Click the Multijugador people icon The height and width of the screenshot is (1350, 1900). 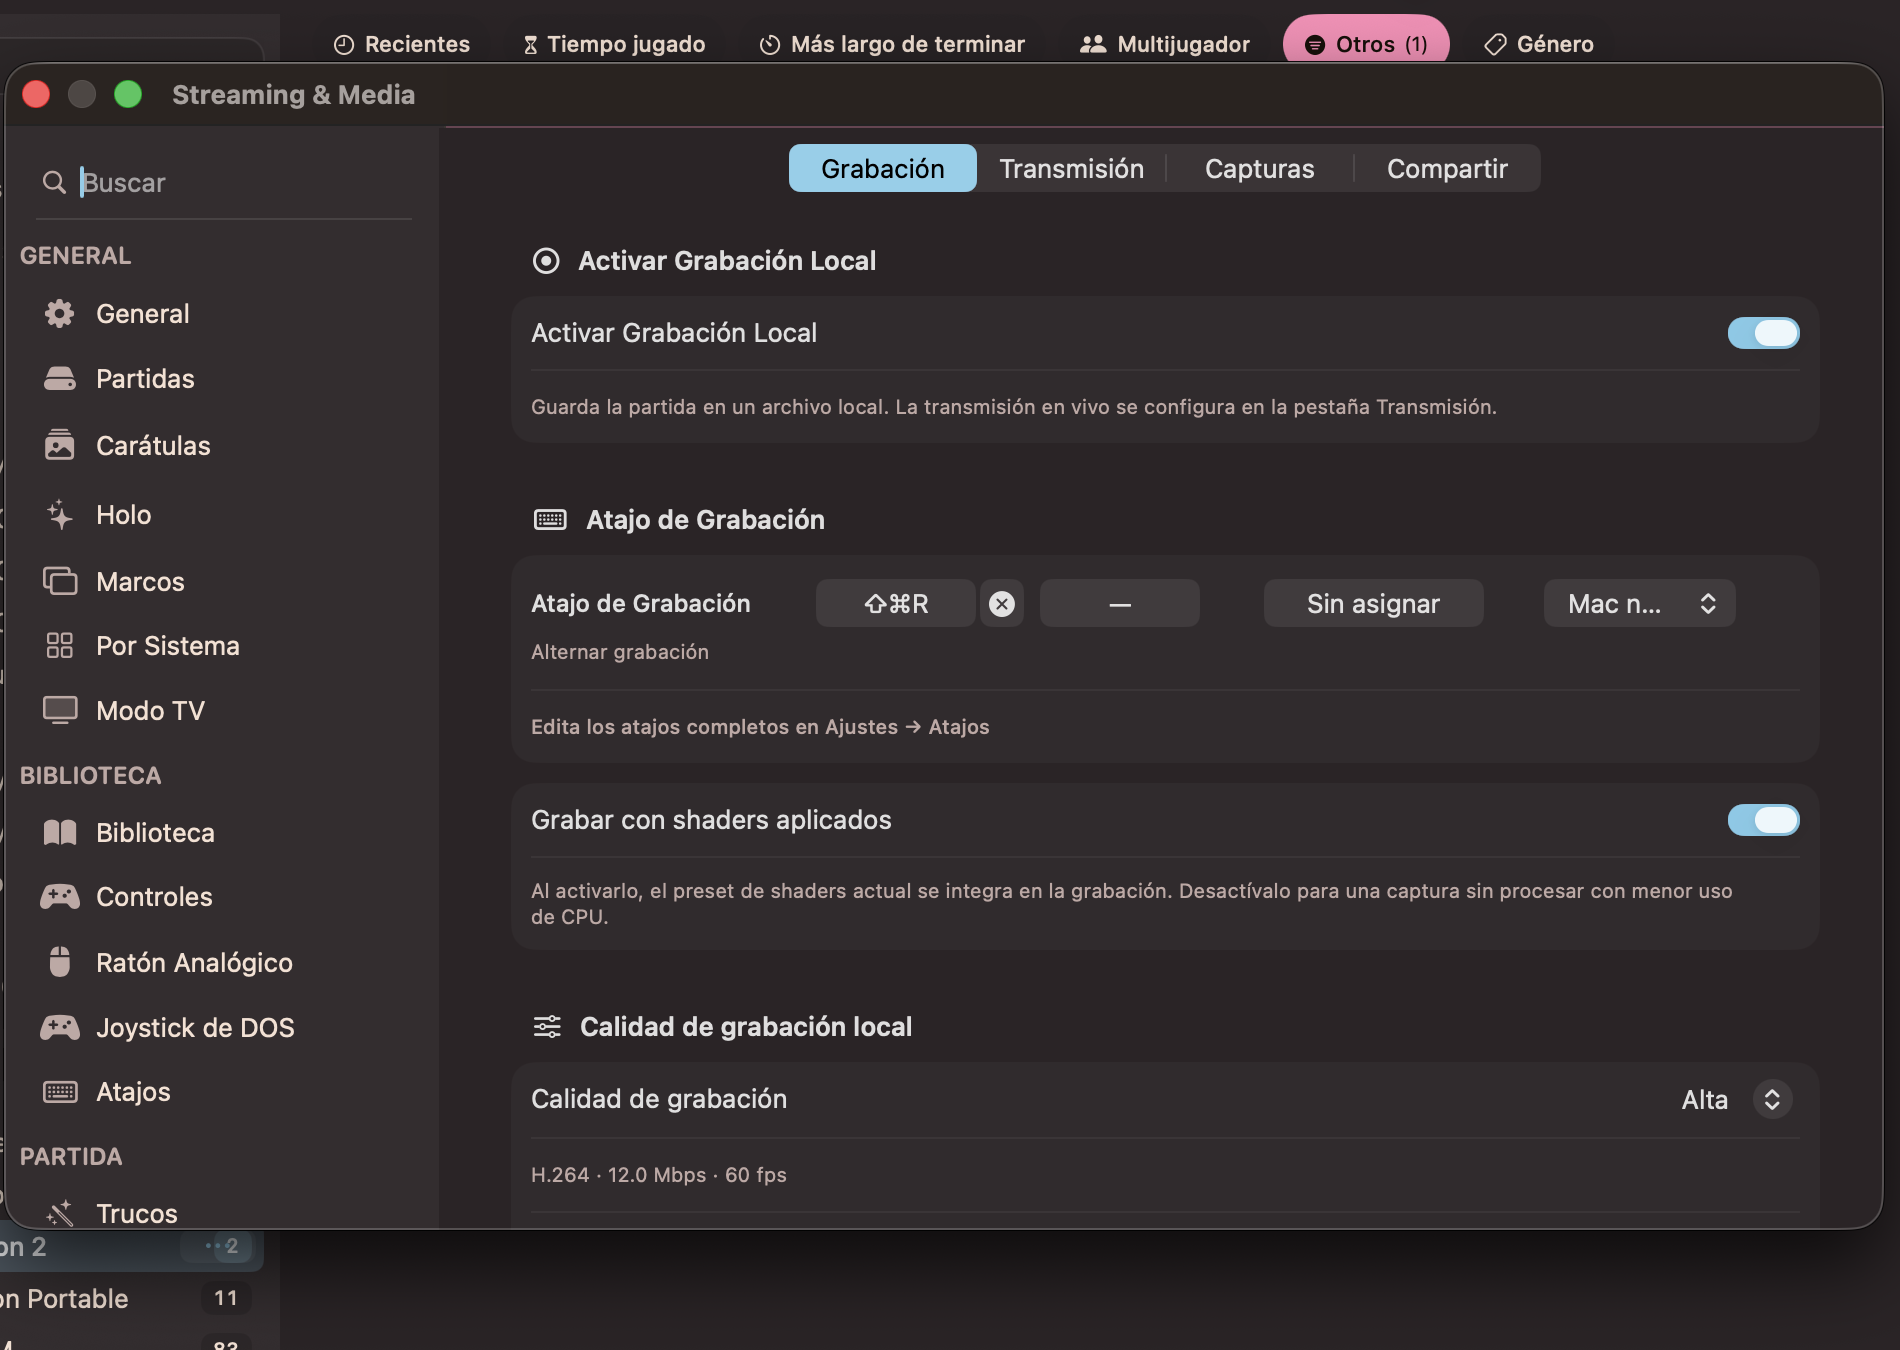1093,44
